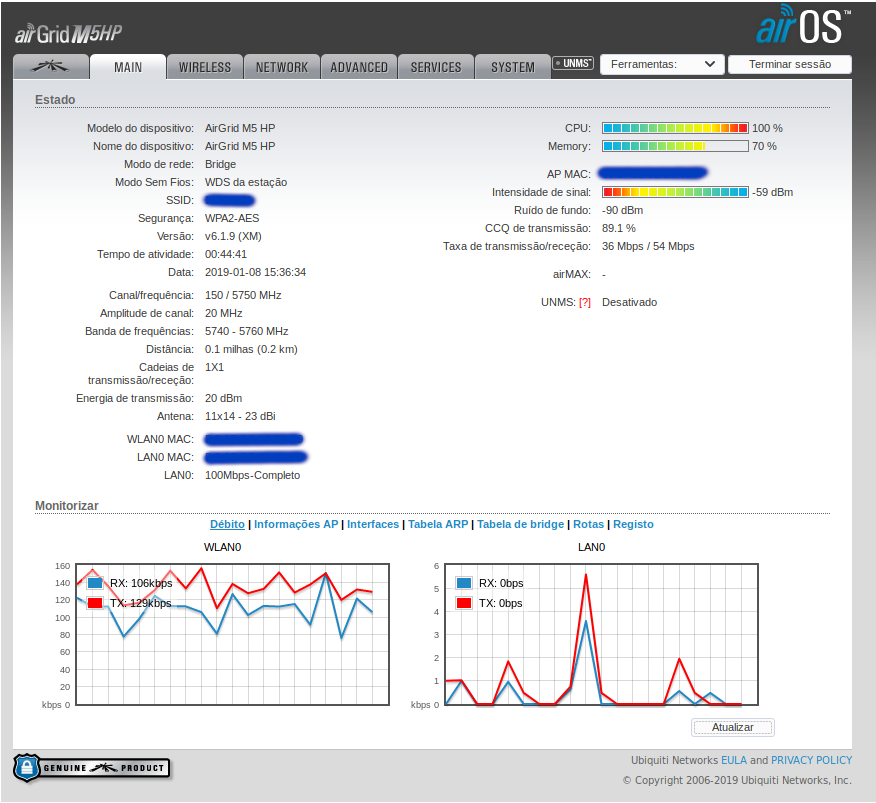Open the PRIVACY POLICY link
Viewport: 876px width, 803px height.
(811, 760)
